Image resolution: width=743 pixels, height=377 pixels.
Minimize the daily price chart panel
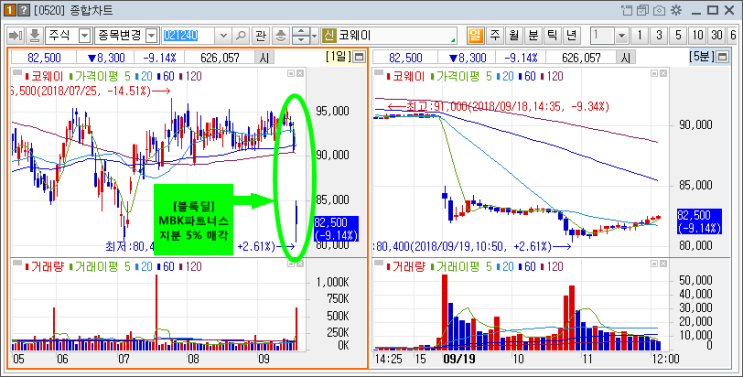pyautogui.click(x=291, y=73)
